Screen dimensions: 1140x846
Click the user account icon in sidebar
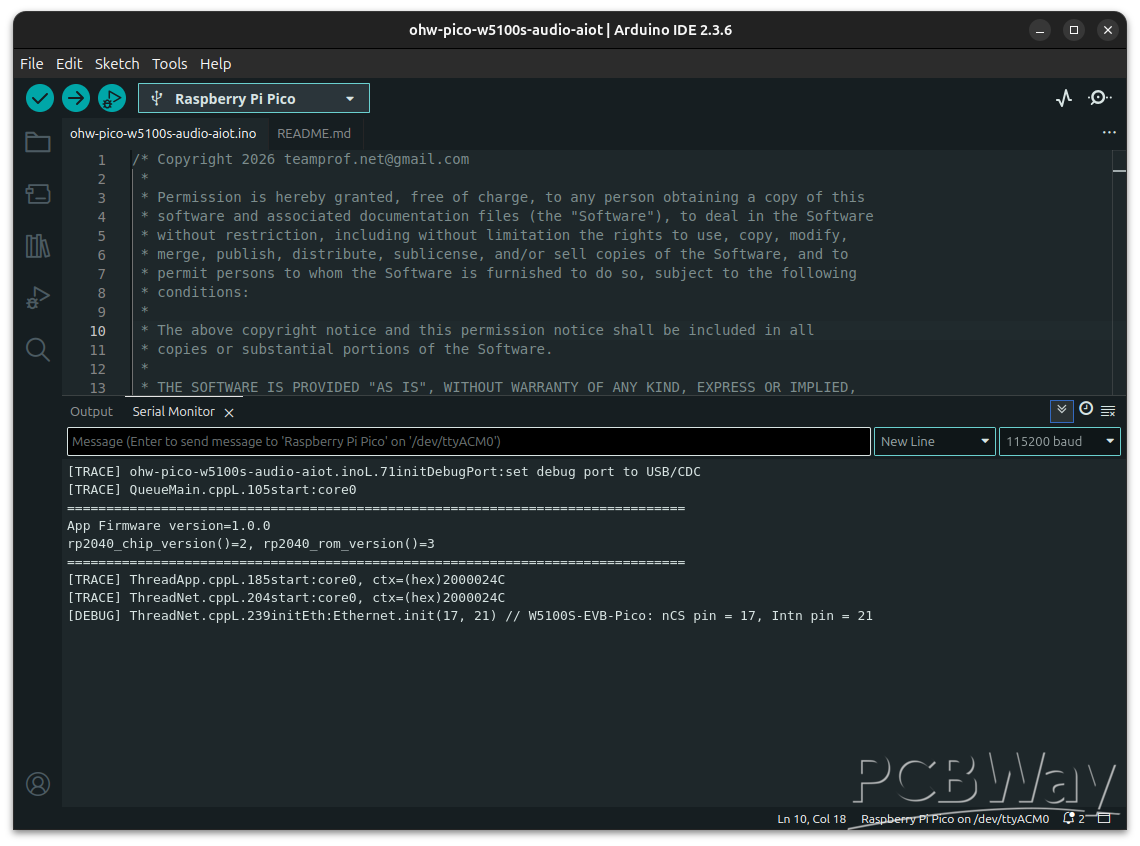pyautogui.click(x=38, y=783)
